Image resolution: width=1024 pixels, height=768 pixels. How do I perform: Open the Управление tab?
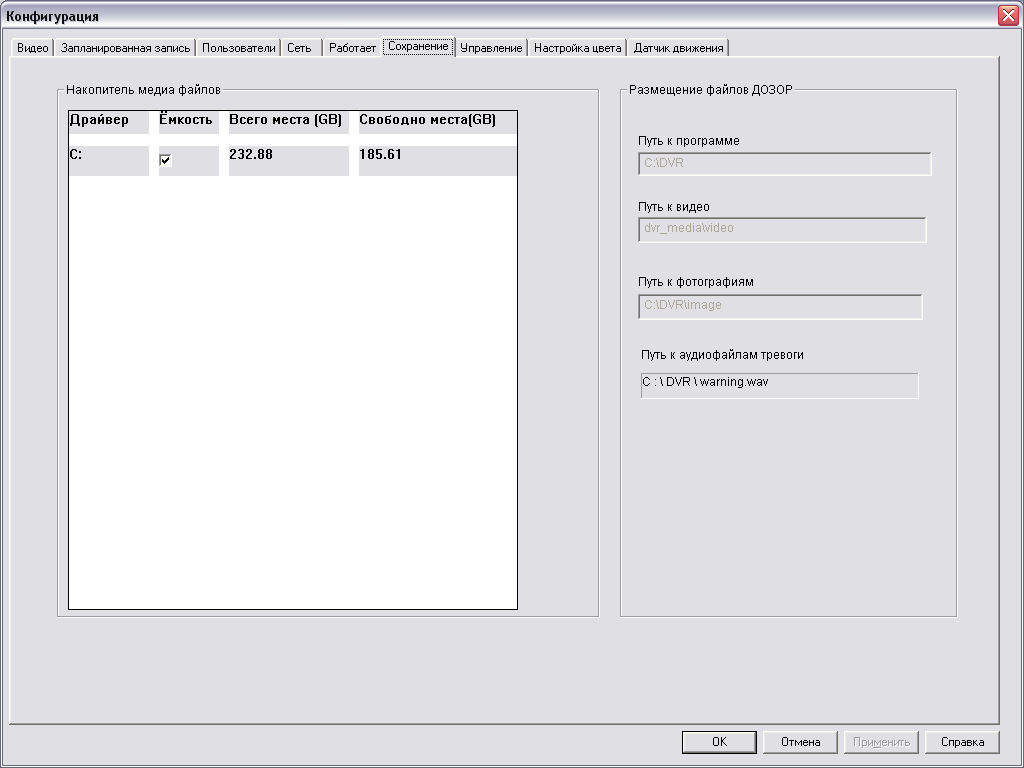pos(491,48)
